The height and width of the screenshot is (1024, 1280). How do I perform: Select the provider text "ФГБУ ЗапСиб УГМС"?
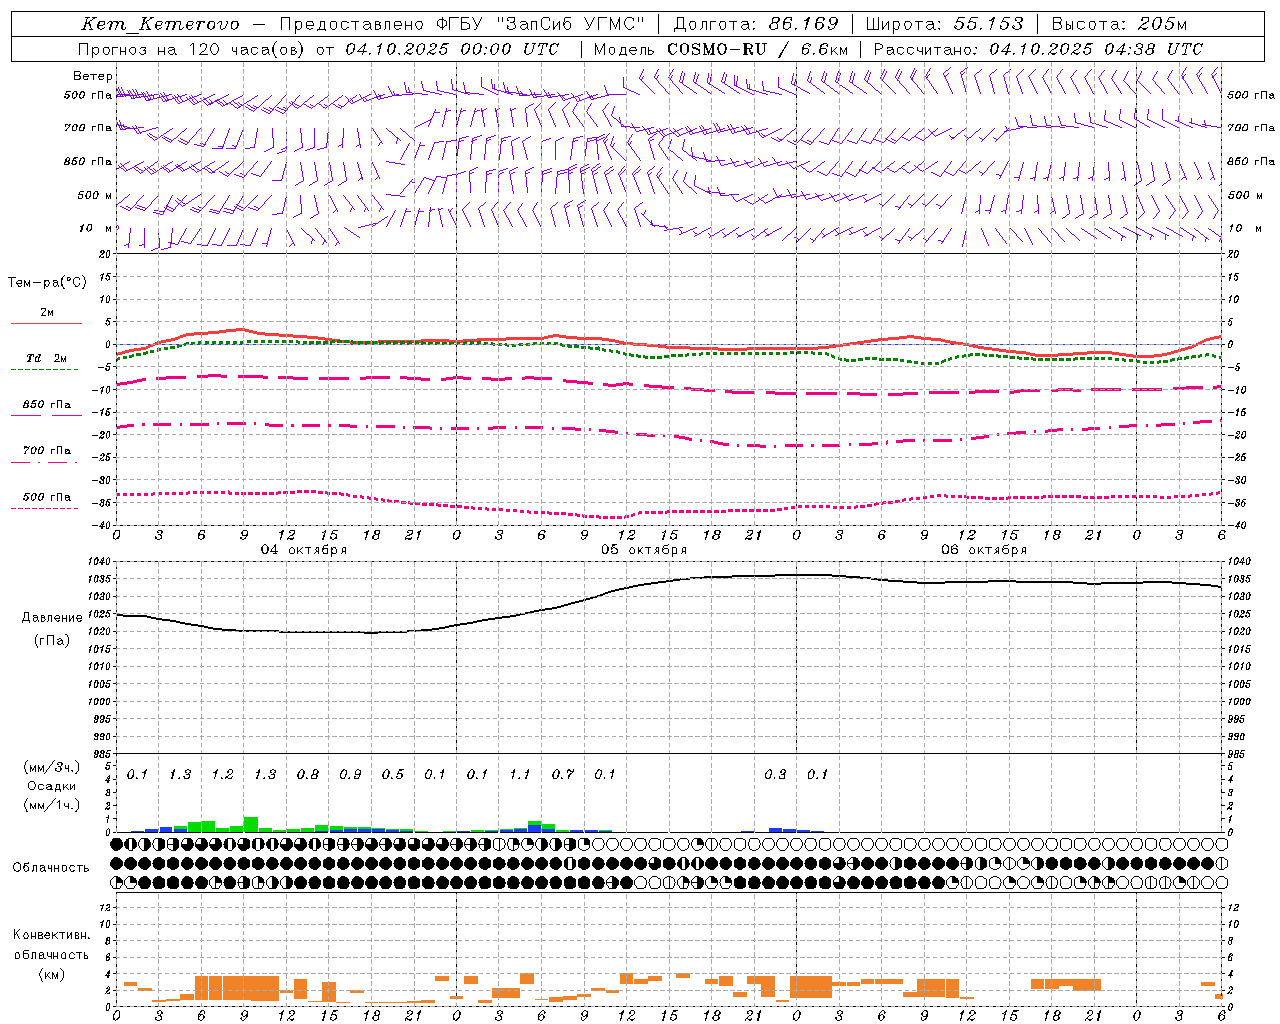pyautogui.click(x=541, y=24)
